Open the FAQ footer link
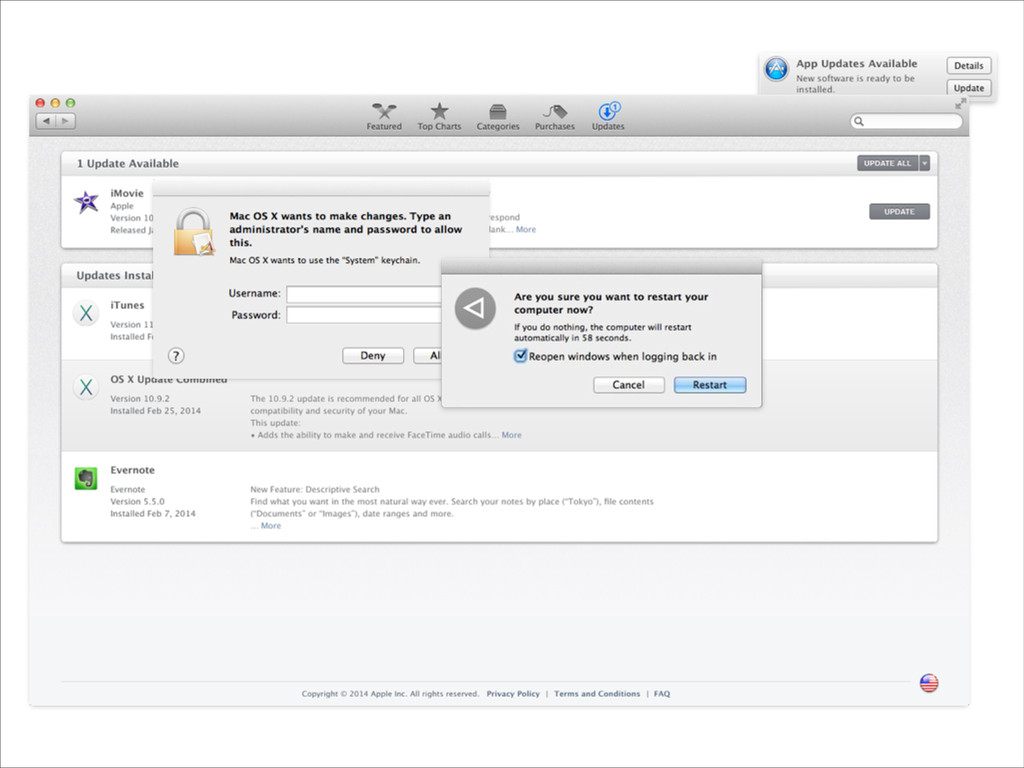This screenshot has height=768, width=1024. [662, 694]
